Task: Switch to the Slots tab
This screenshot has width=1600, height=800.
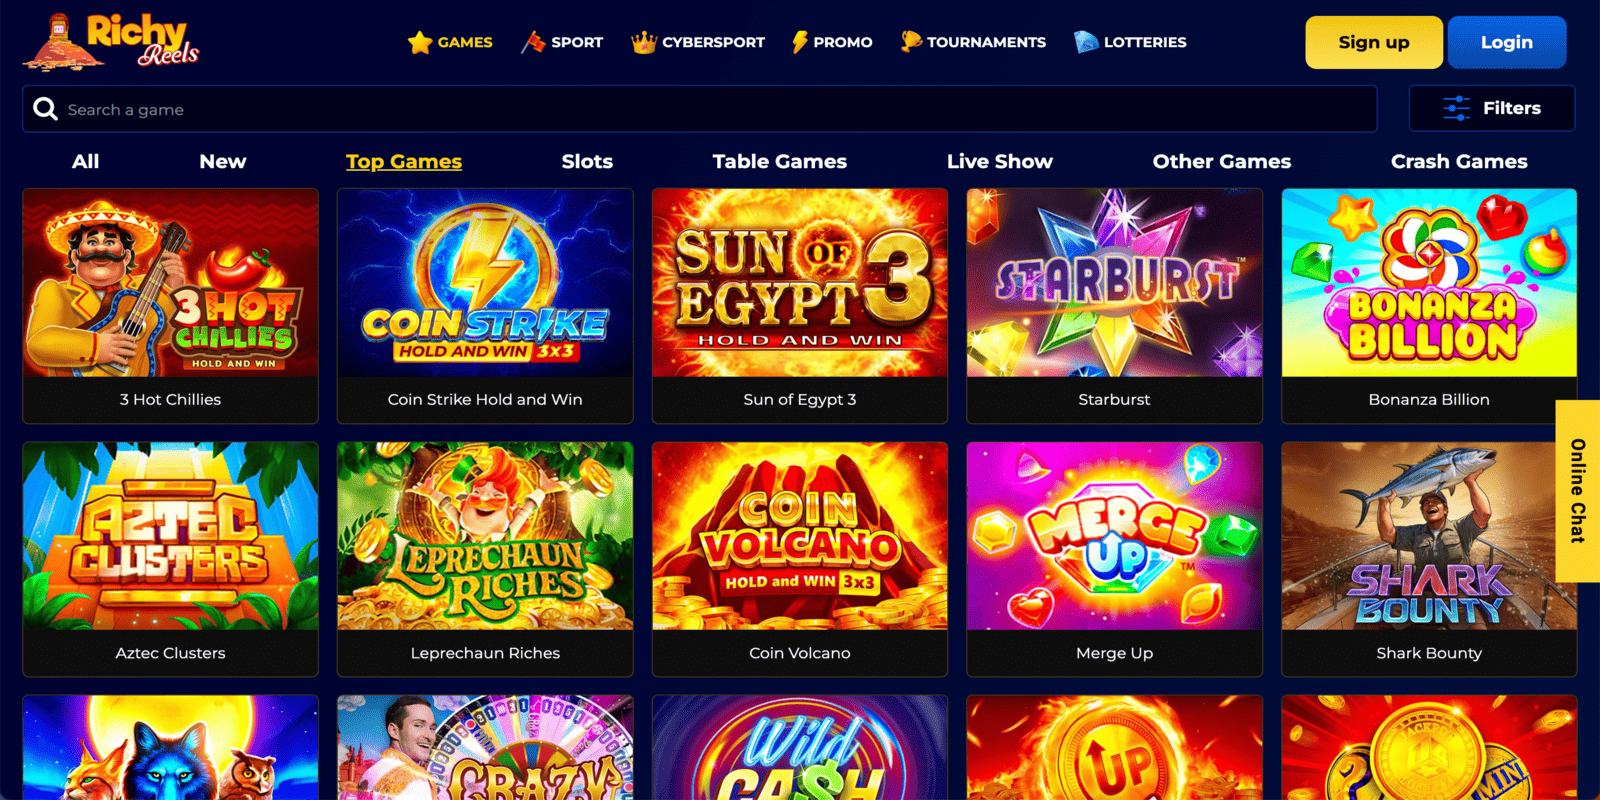Action: coord(587,161)
